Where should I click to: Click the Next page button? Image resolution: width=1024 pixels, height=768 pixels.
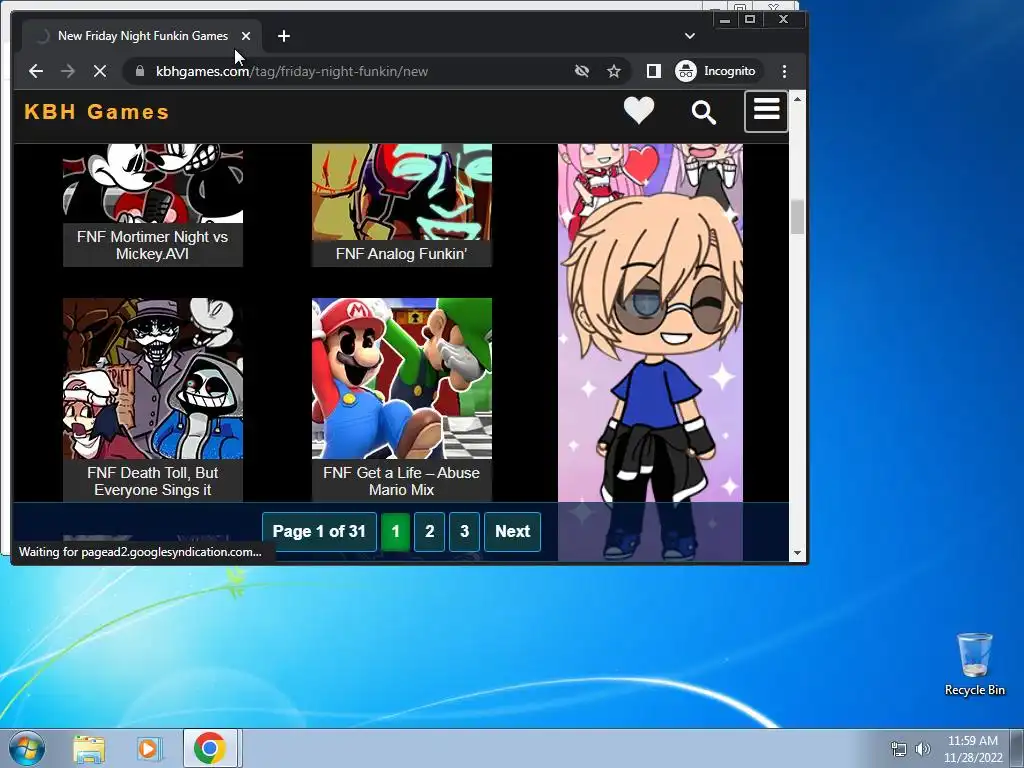[513, 532]
